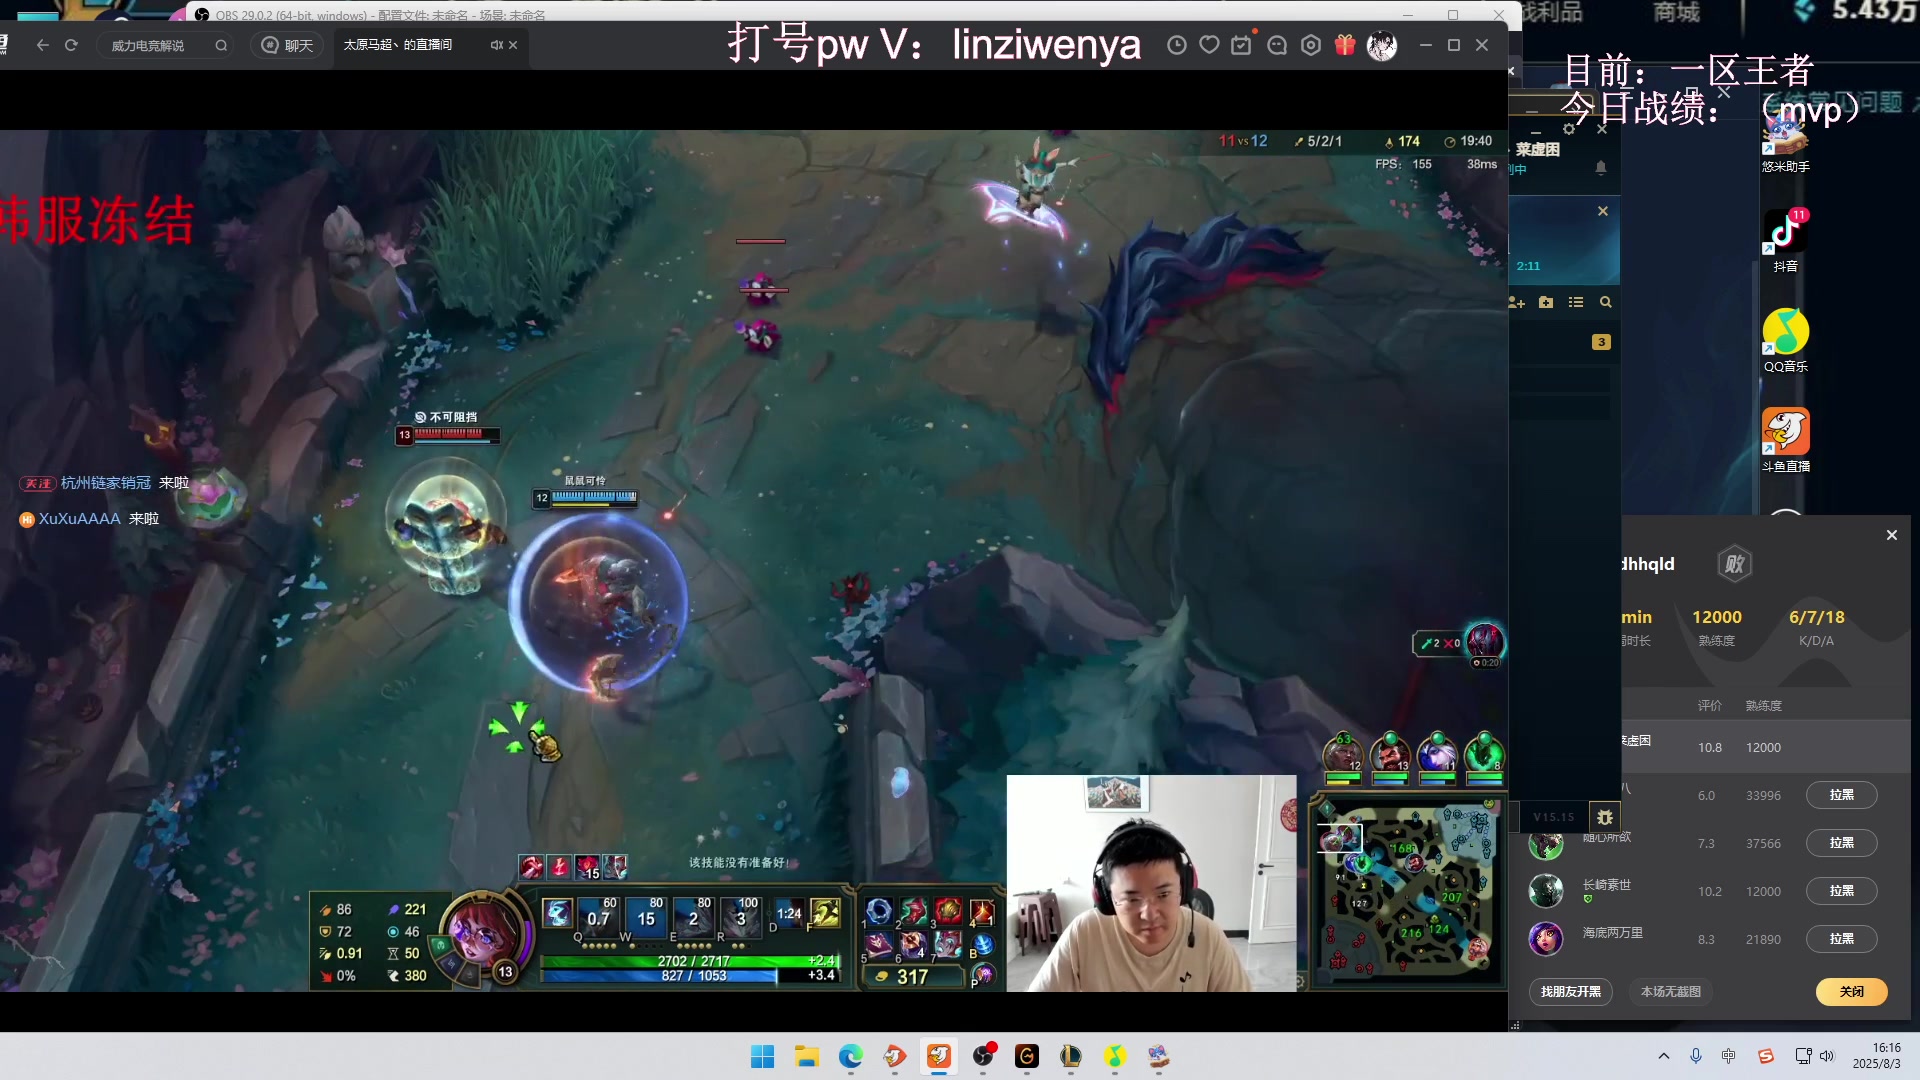The height and width of the screenshot is (1080, 1920).
Task: Open the red gift box icon
Action: [1345, 45]
